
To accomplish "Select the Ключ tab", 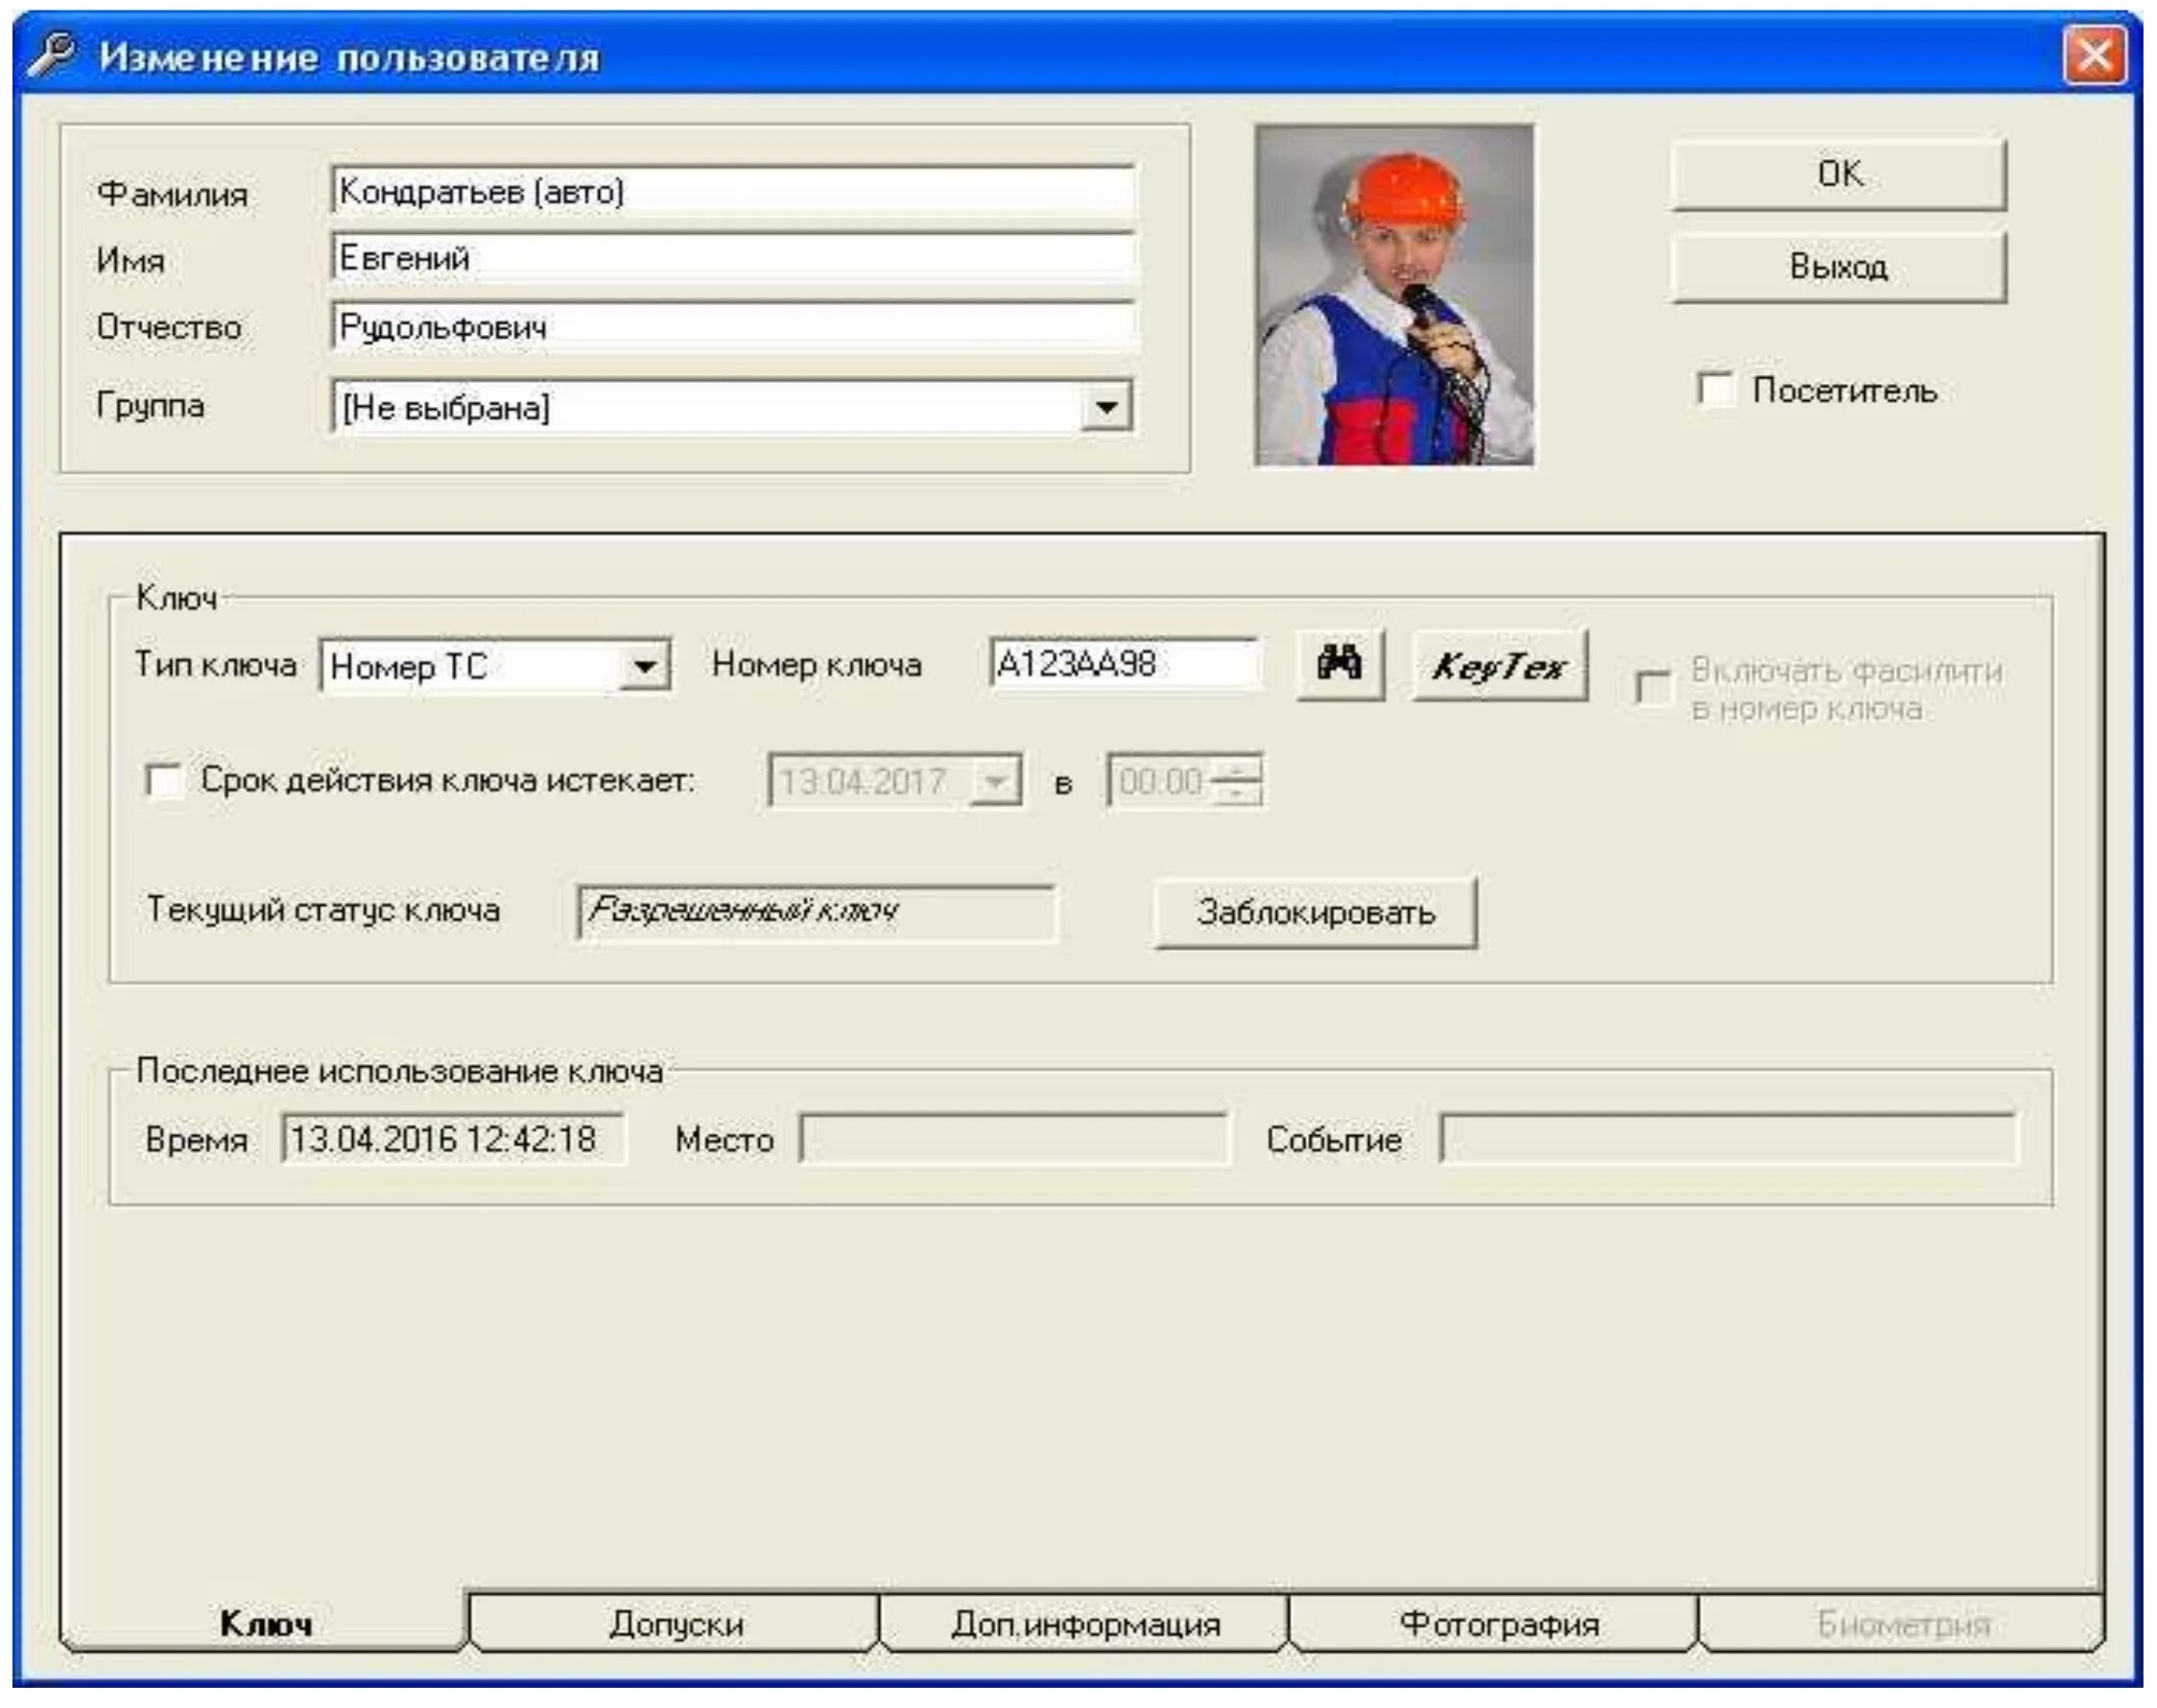I will 265,1623.
